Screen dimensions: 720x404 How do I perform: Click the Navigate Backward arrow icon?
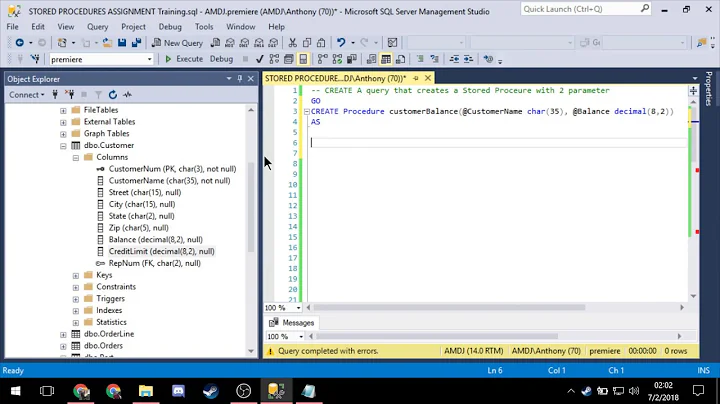(19, 43)
